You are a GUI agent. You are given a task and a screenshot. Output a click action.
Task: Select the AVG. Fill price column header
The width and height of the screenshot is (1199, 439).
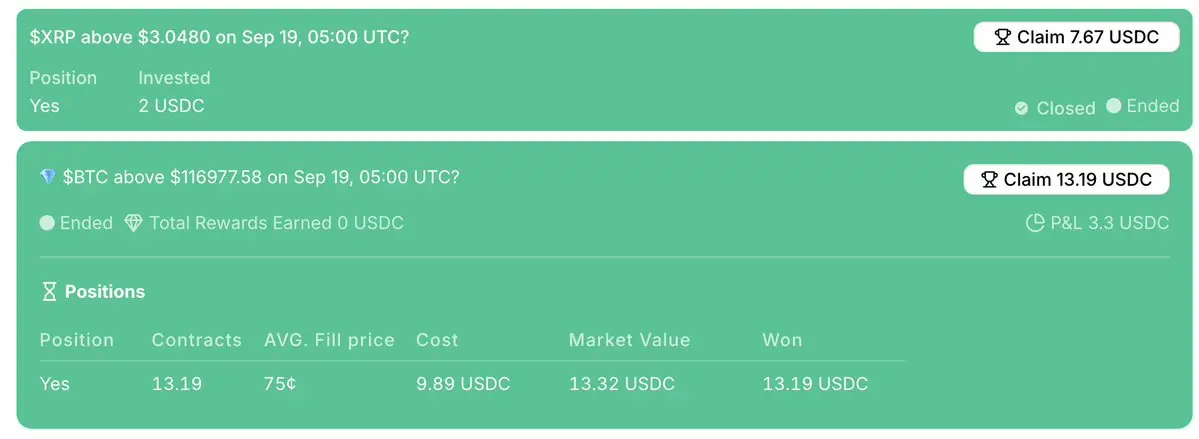click(x=330, y=340)
